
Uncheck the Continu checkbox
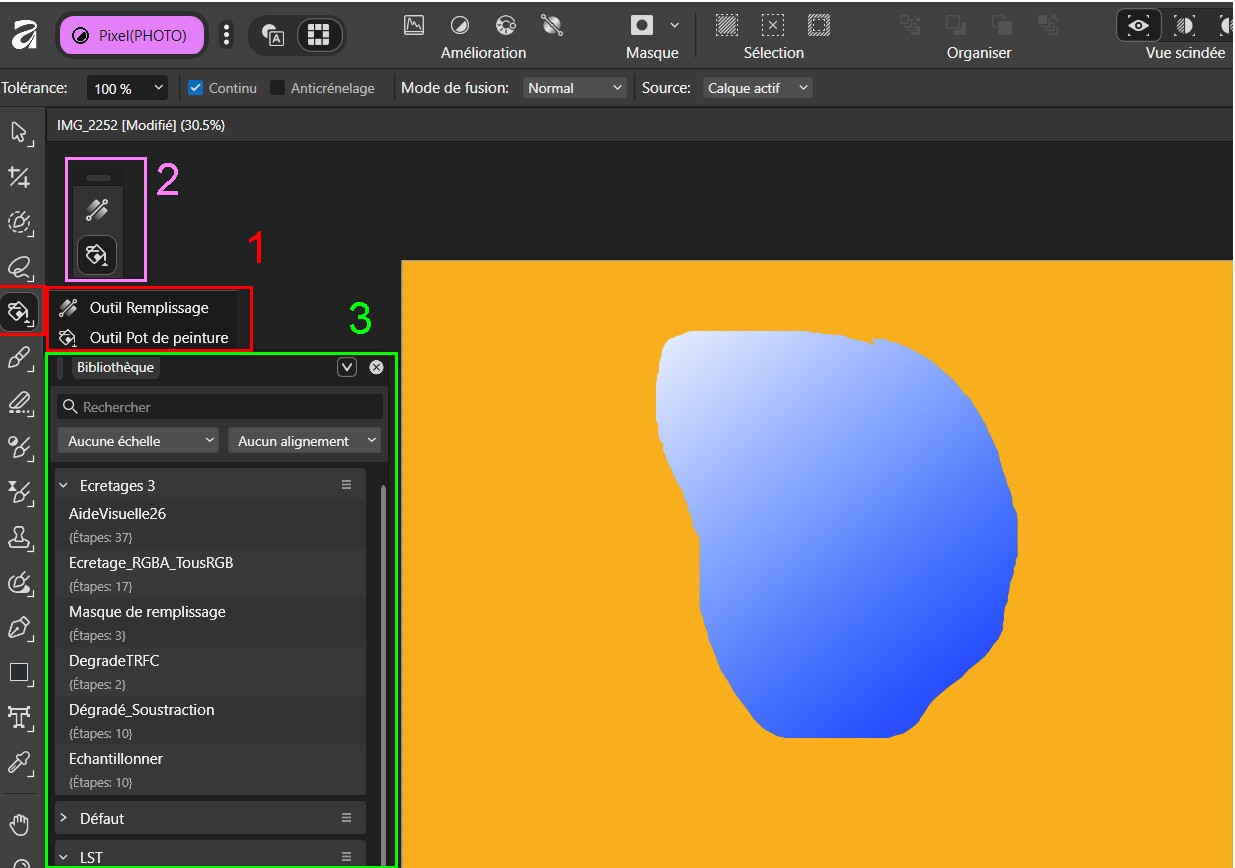[196, 88]
